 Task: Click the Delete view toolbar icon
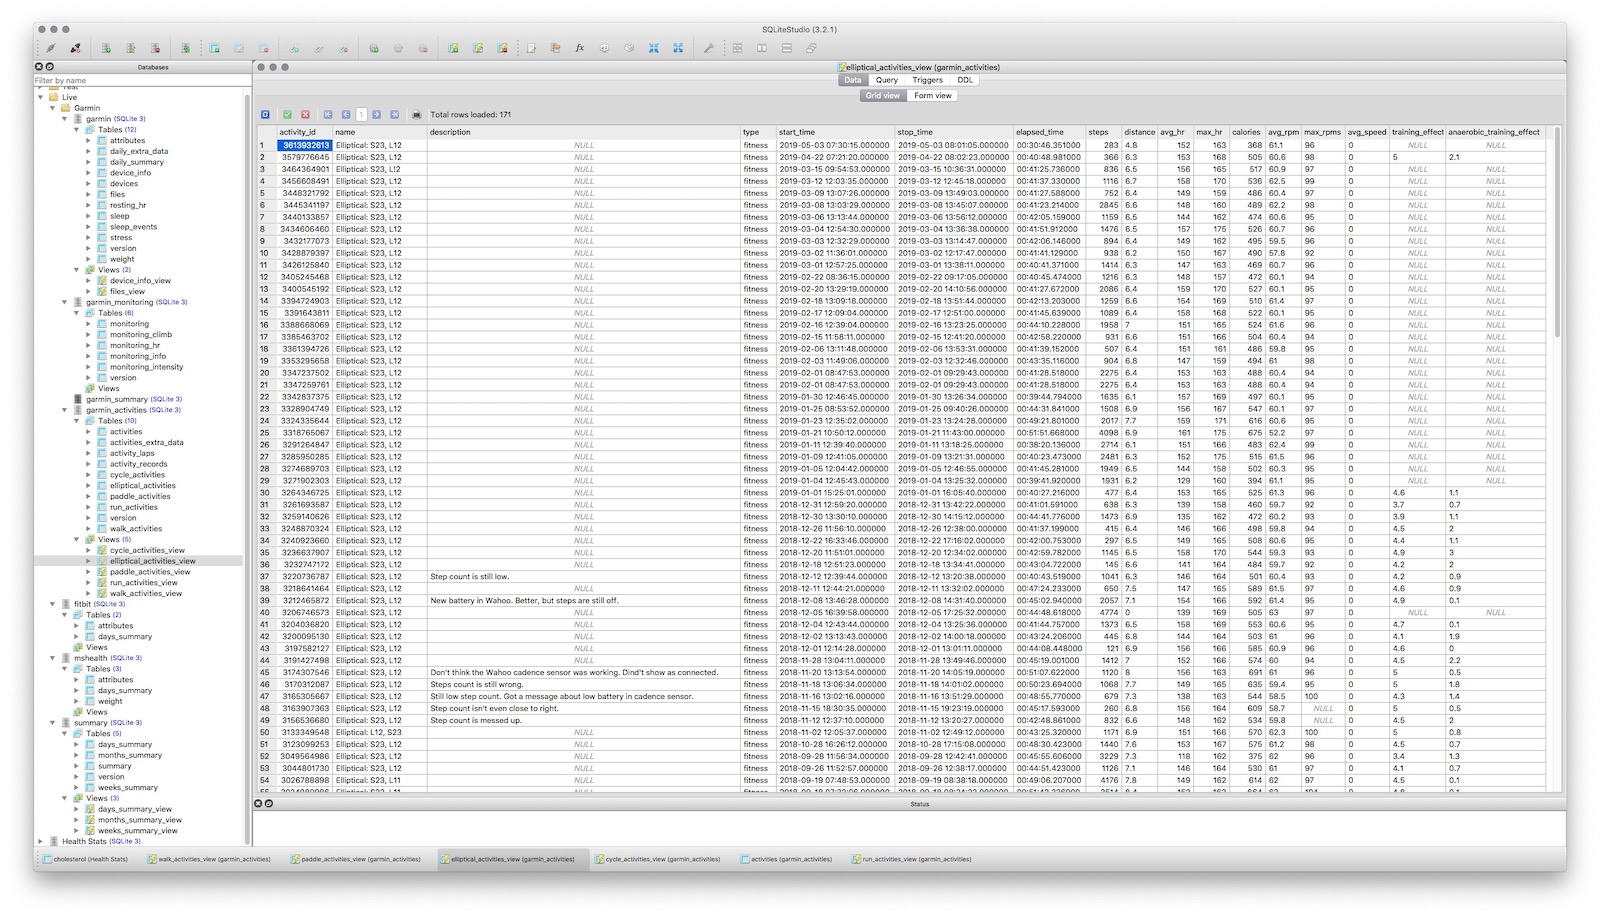(x=502, y=48)
